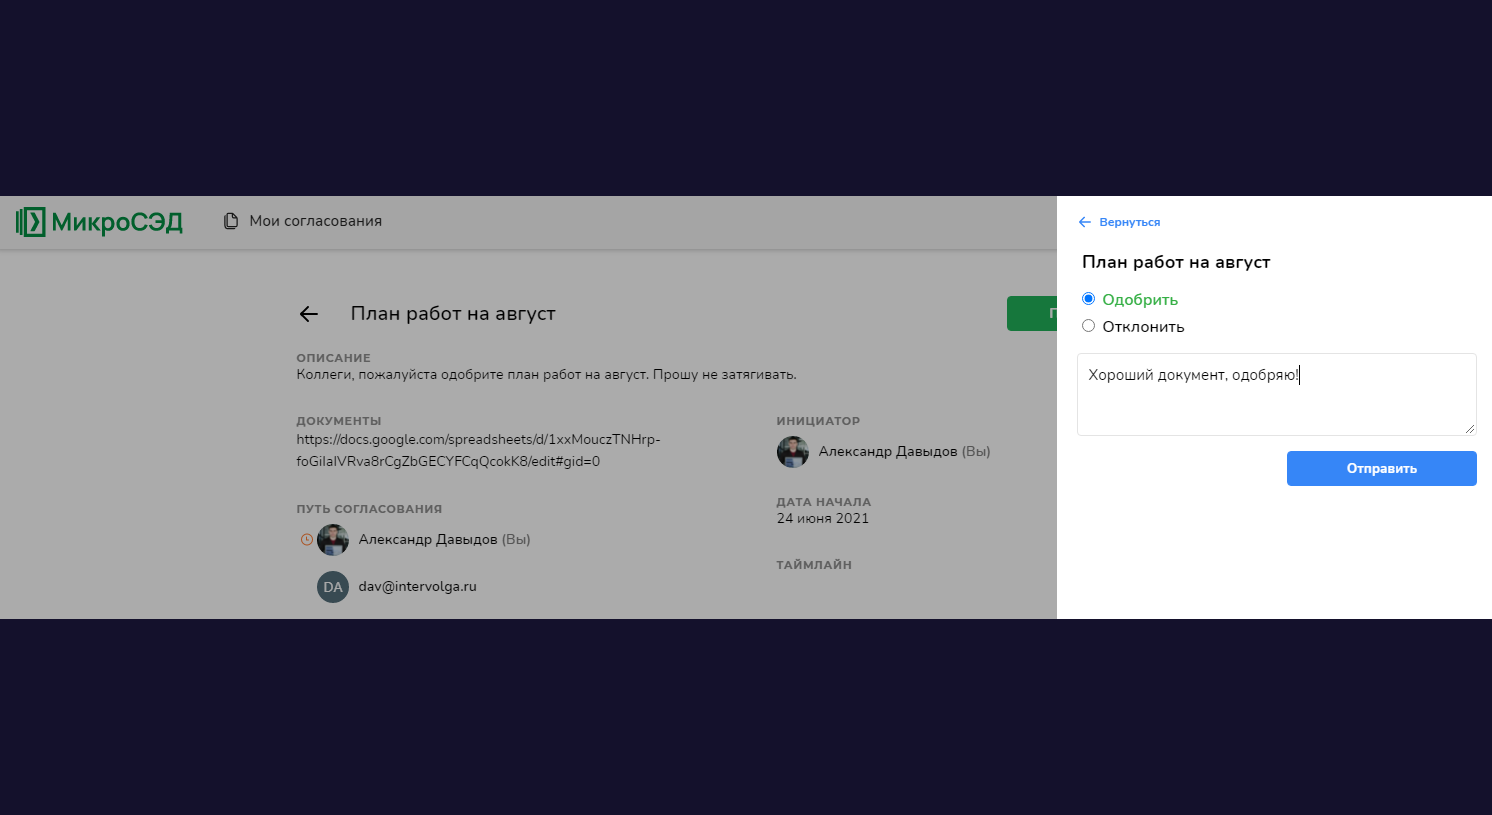This screenshot has height=815, width=1492.
Task: Open the Google spreadsheet document link
Action: 478,451
